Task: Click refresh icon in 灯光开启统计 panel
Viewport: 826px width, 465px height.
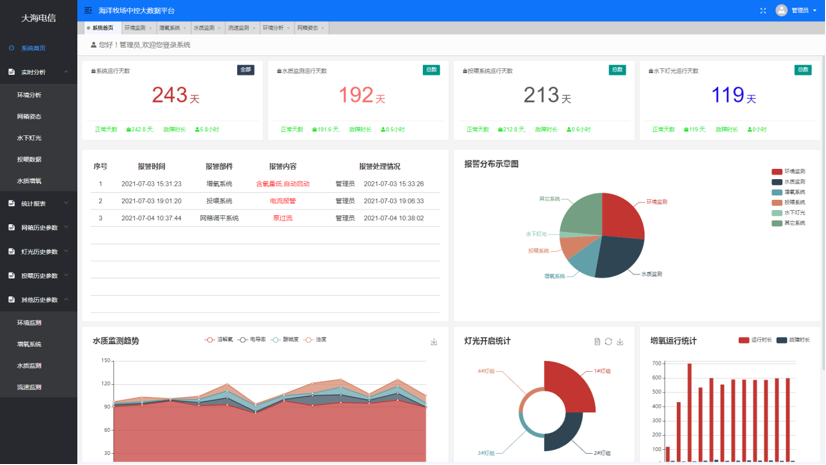Action: point(608,342)
